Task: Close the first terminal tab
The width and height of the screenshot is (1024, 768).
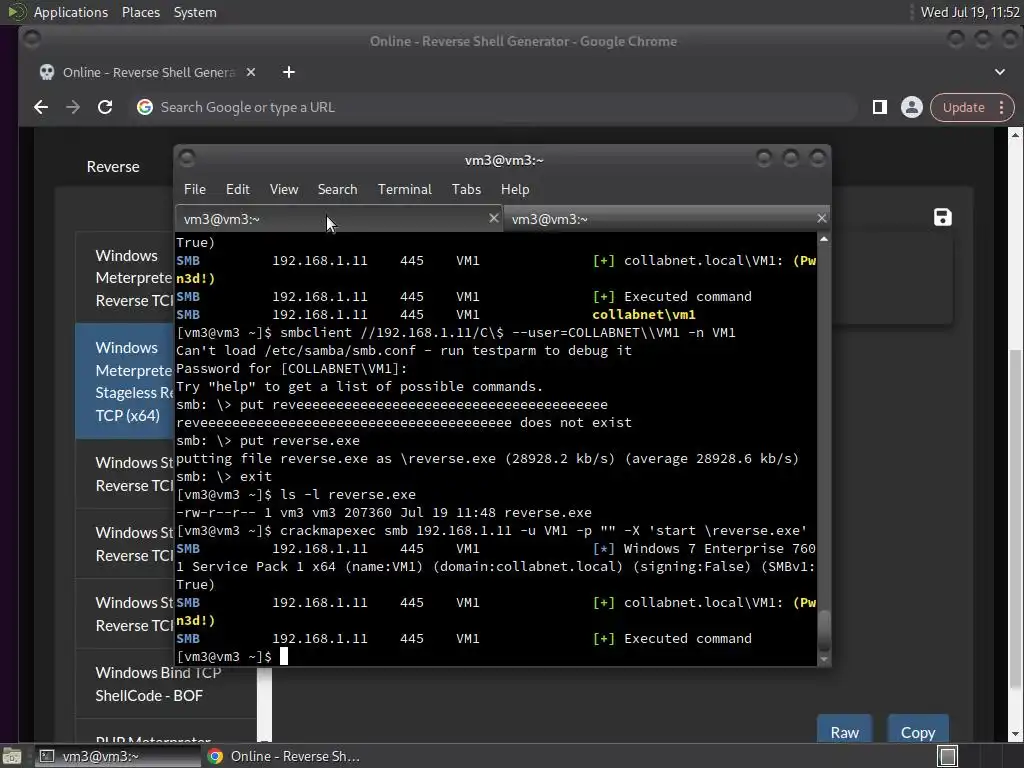Action: [494, 218]
